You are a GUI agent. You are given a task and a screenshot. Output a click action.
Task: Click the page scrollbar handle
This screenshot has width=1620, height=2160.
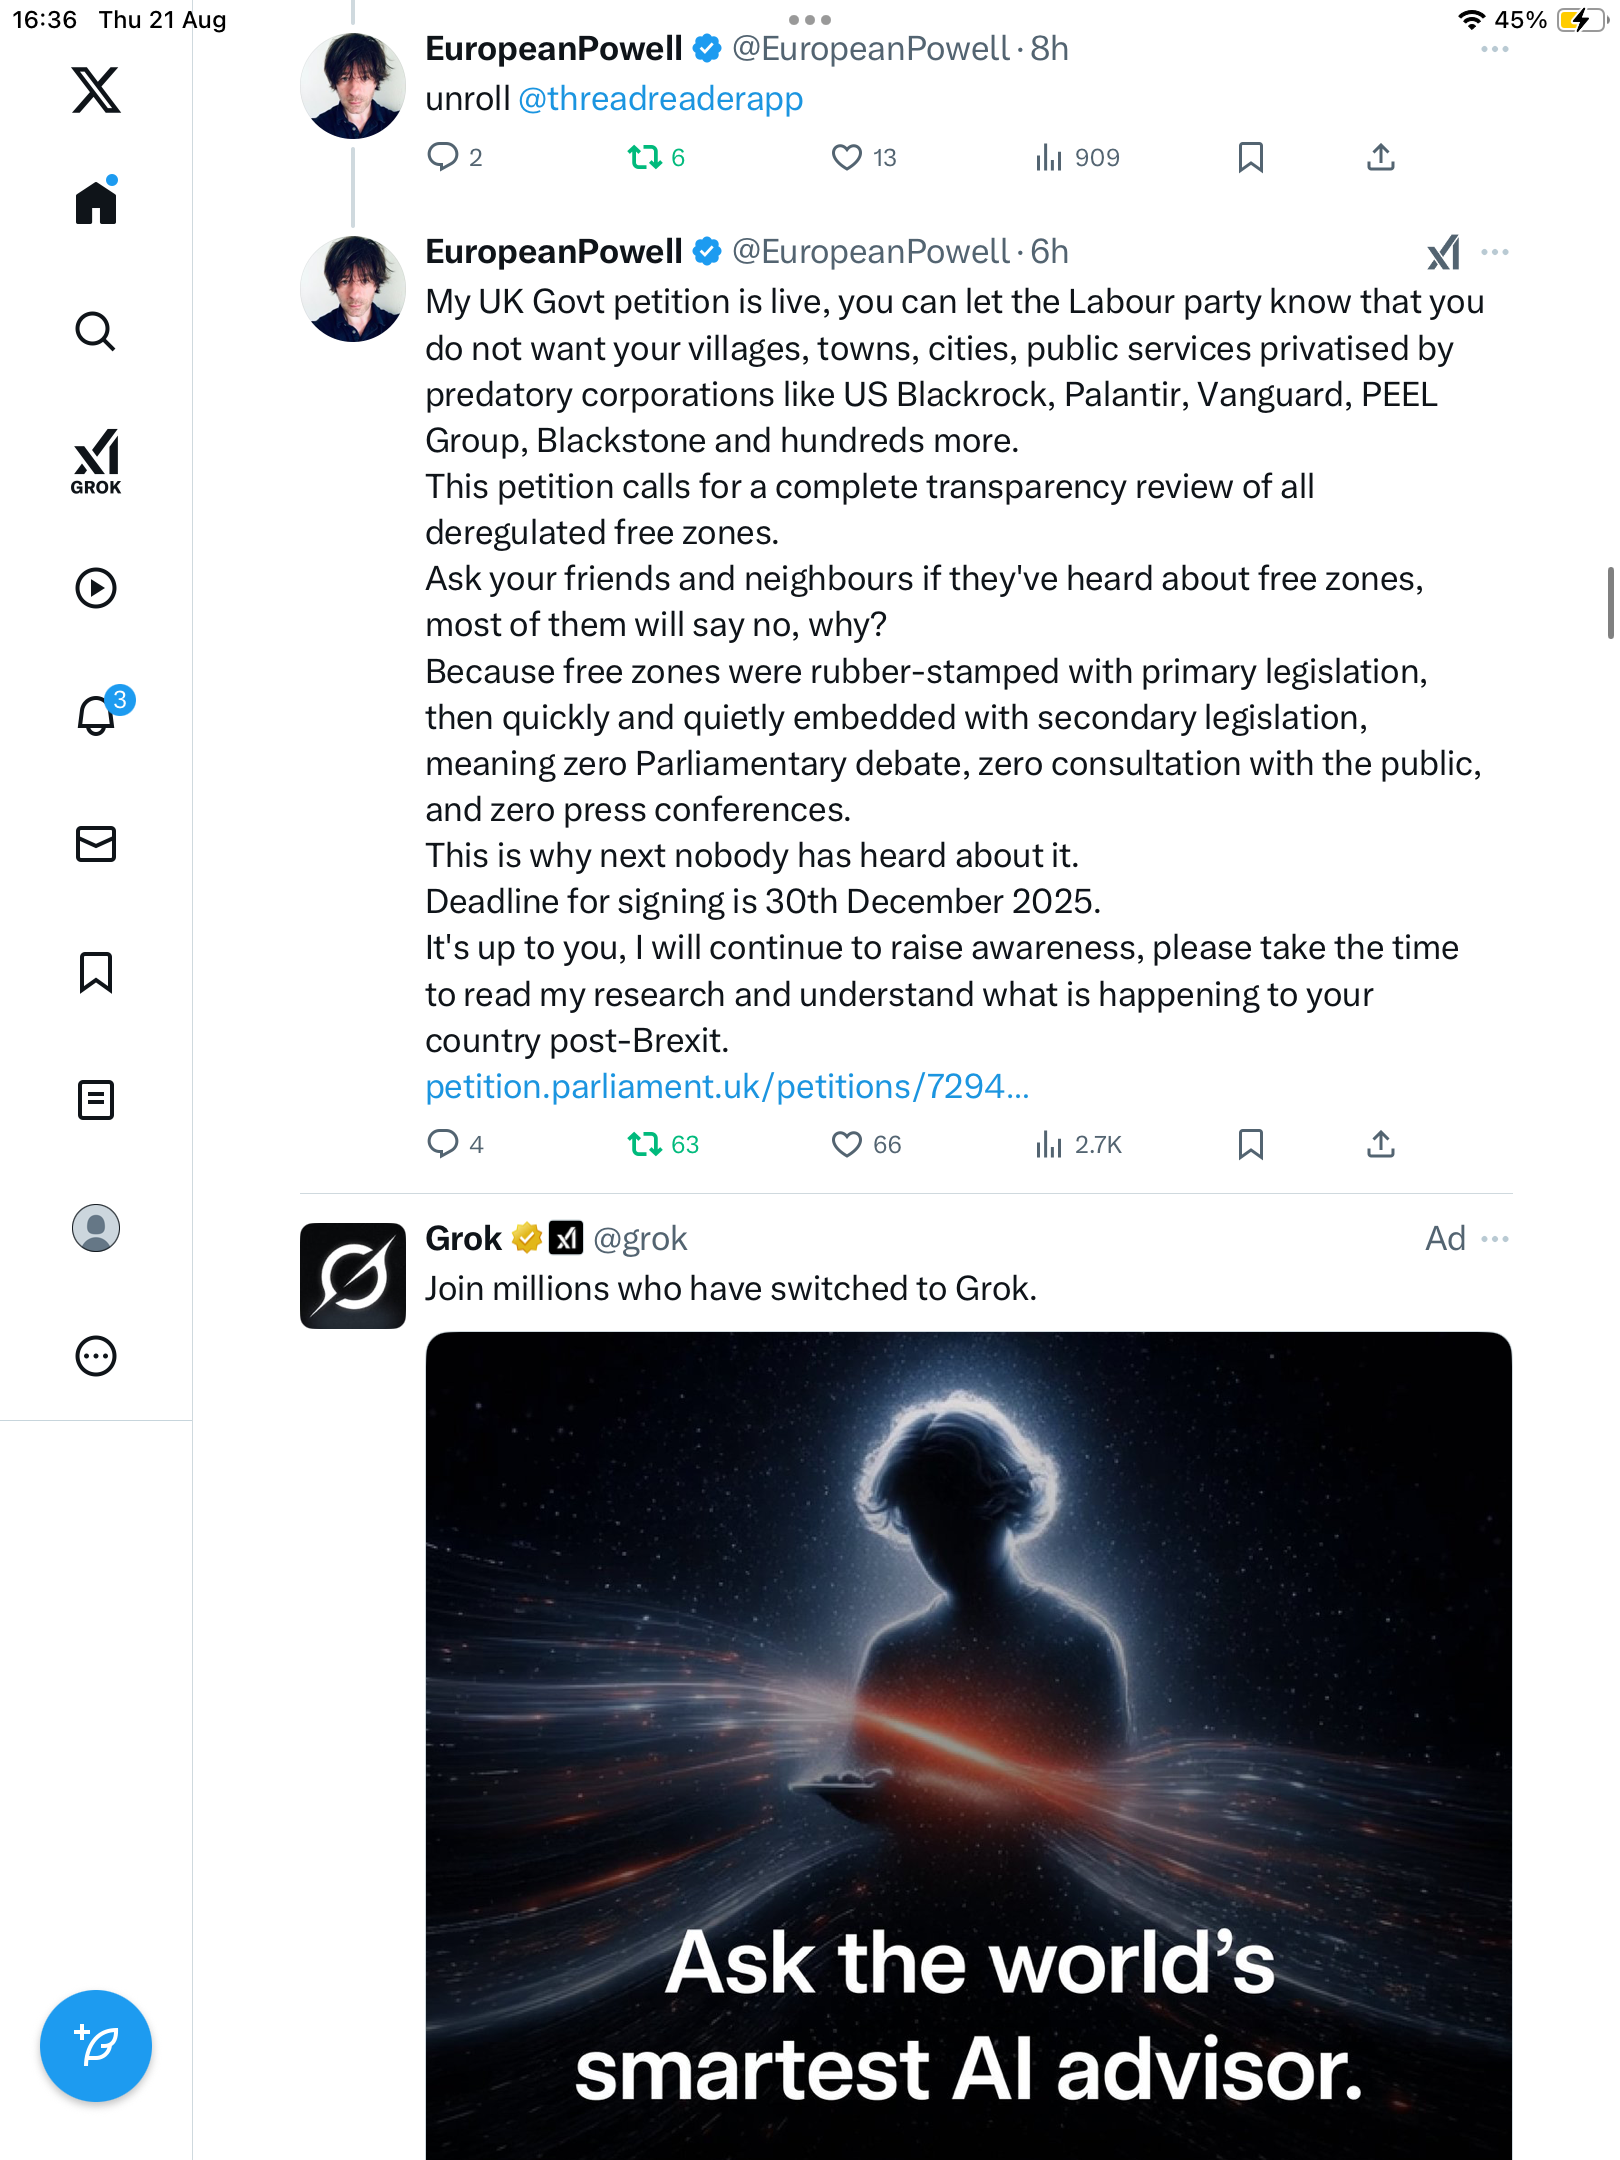point(1610,602)
